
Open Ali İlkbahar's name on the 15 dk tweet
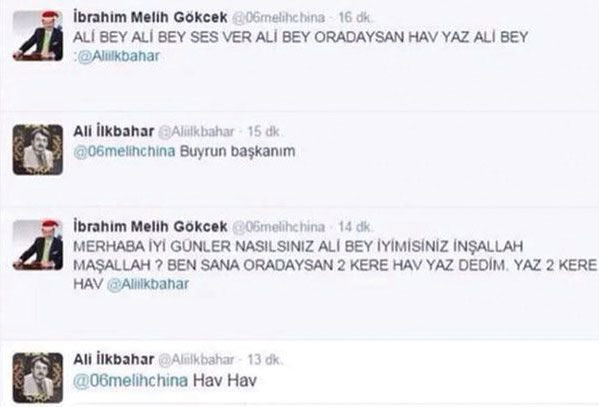click(x=114, y=131)
